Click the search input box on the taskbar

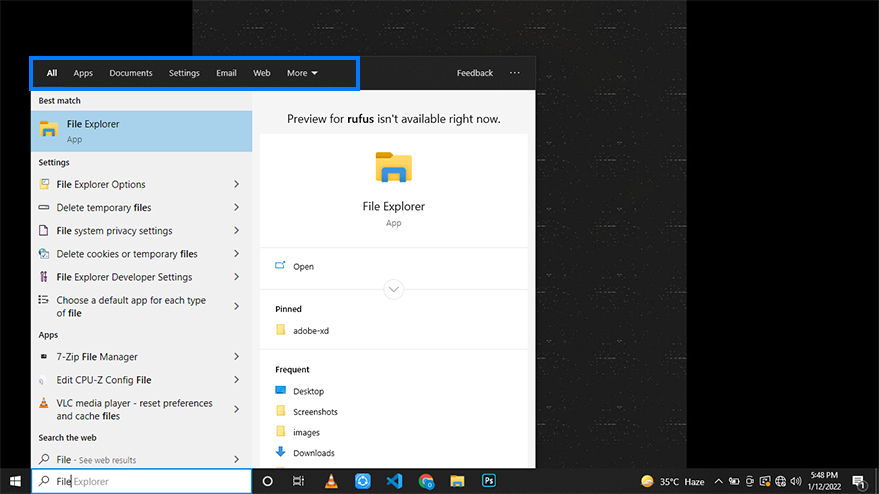coord(150,481)
